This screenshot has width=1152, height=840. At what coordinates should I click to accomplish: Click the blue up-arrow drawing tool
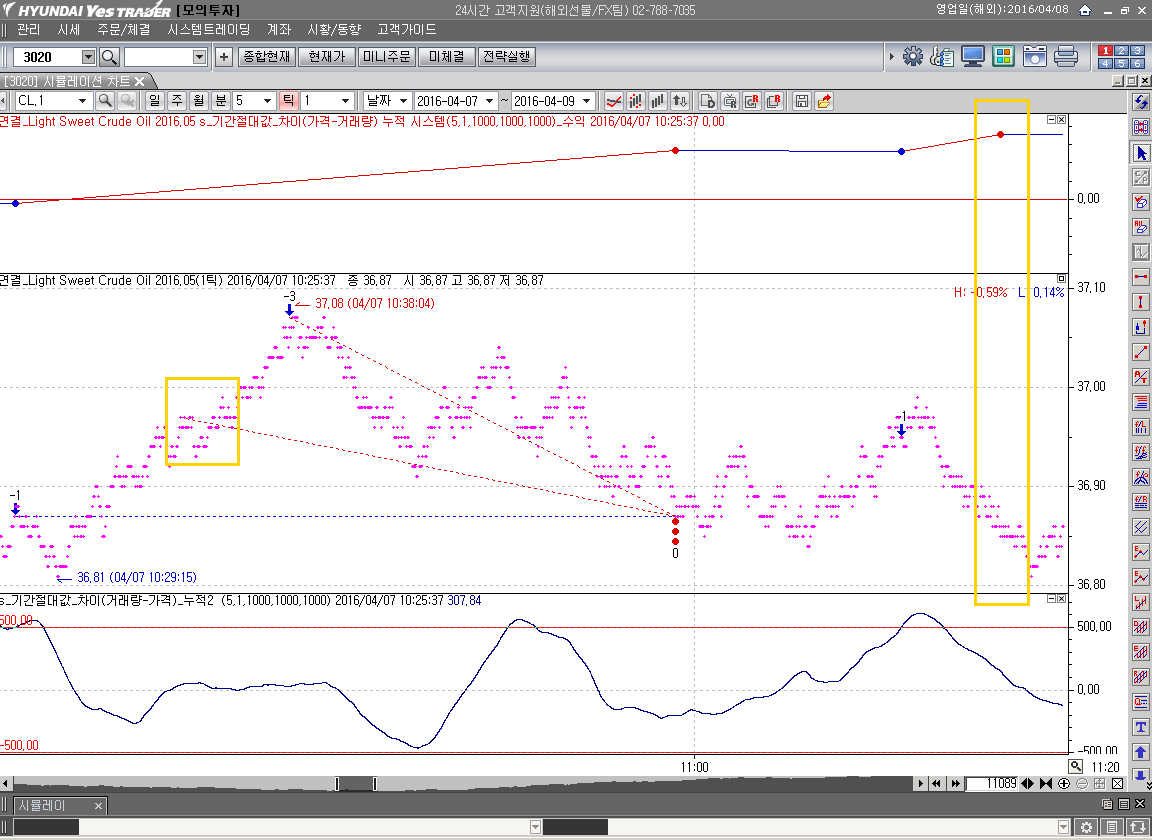(1141, 752)
